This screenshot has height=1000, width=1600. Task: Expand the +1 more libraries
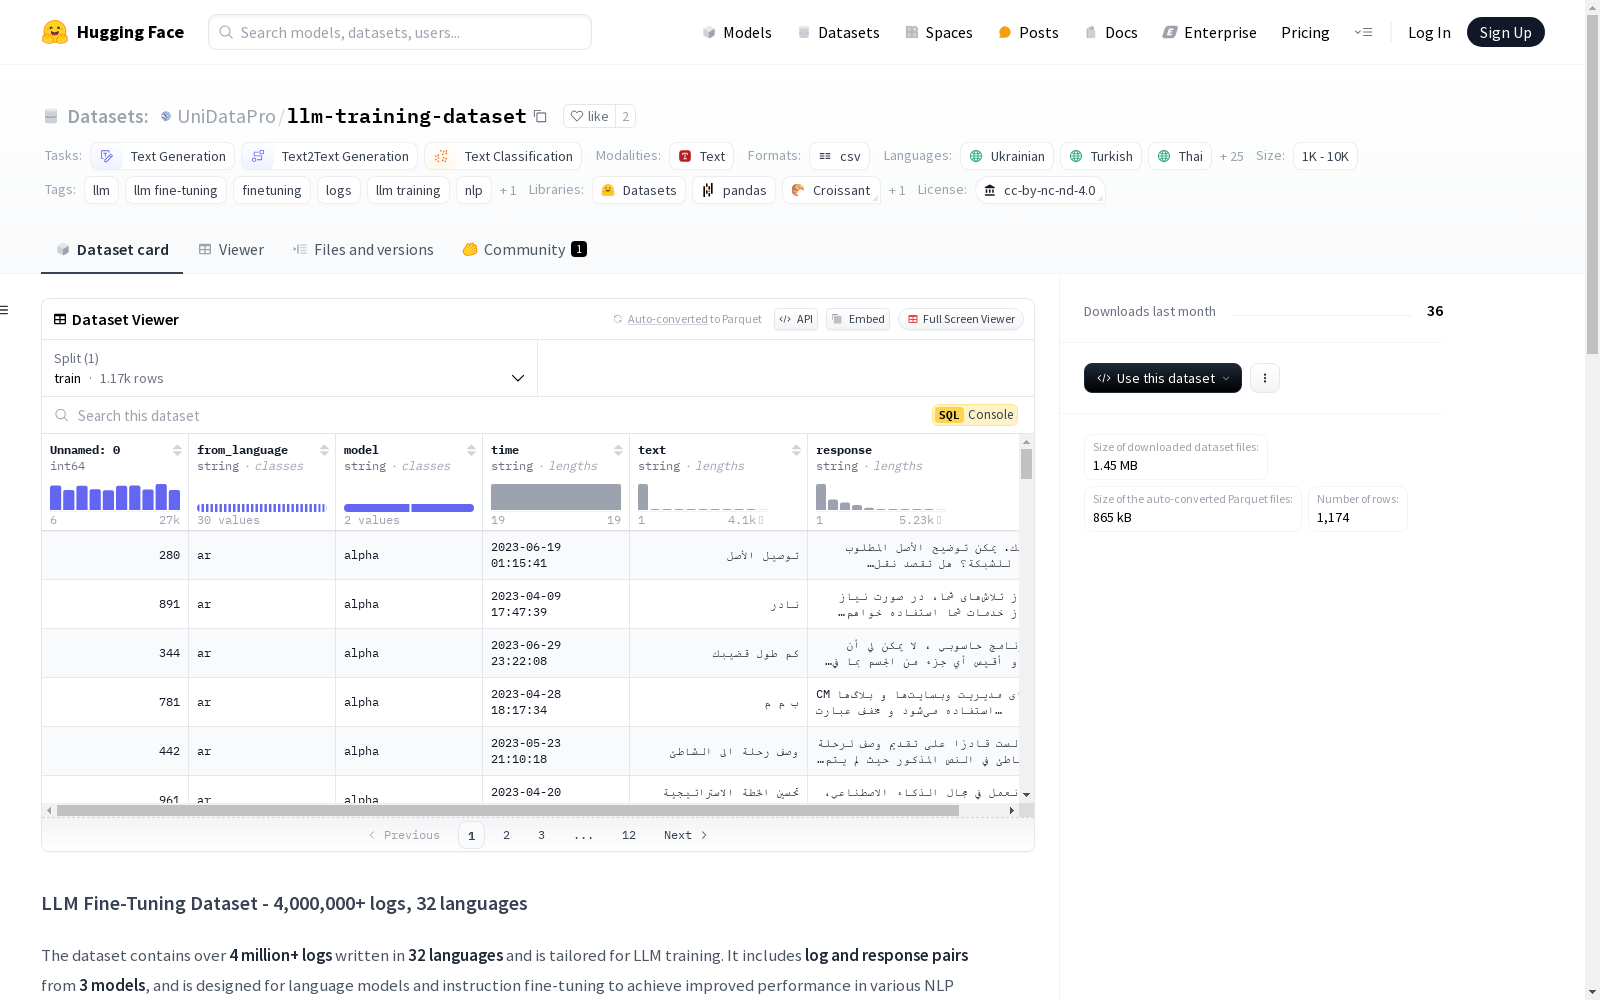[897, 190]
